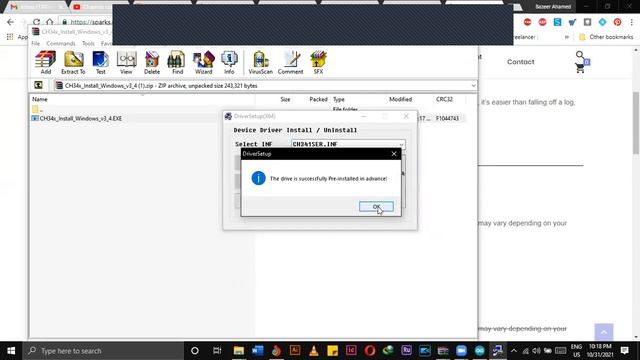Expand the Select INF combo box
Screen dimensions: 640x360
pyautogui.click(x=401, y=144)
